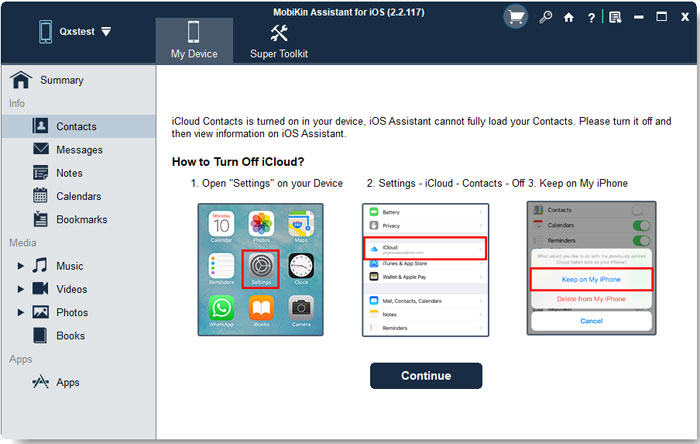This screenshot has height=444, width=700.
Task: Switch to the Super Toolkit tab
Action: pyautogui.click(x=279, y=41)
